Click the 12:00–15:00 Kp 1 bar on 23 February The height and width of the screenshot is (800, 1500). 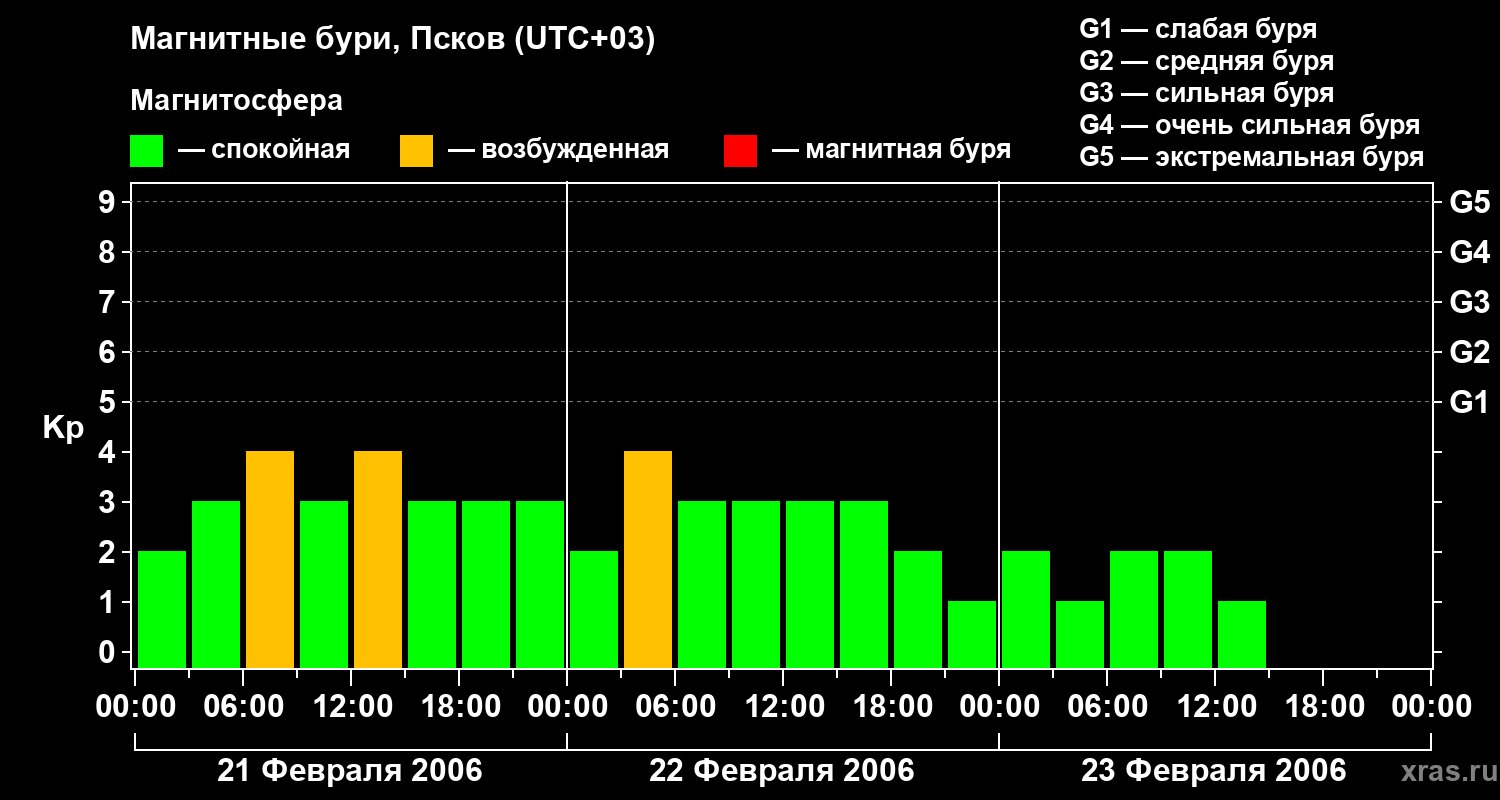point(1242,634)
